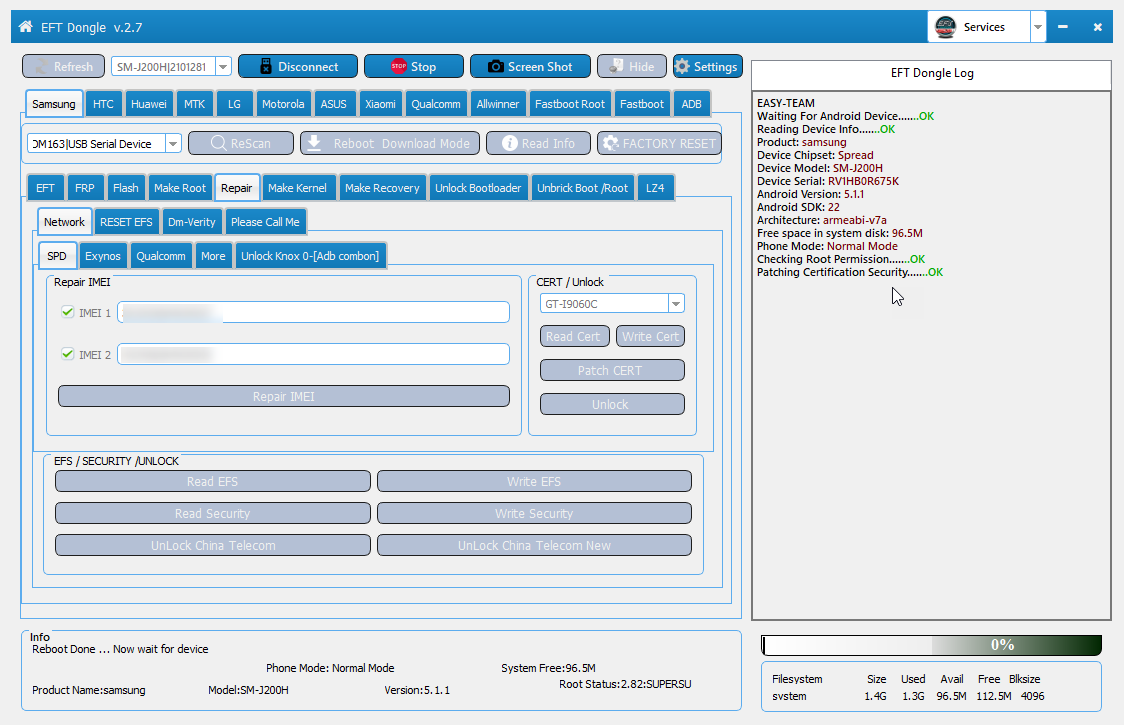
Task: Switch to the RESET EFS tab
Action: tap(126, 222)
